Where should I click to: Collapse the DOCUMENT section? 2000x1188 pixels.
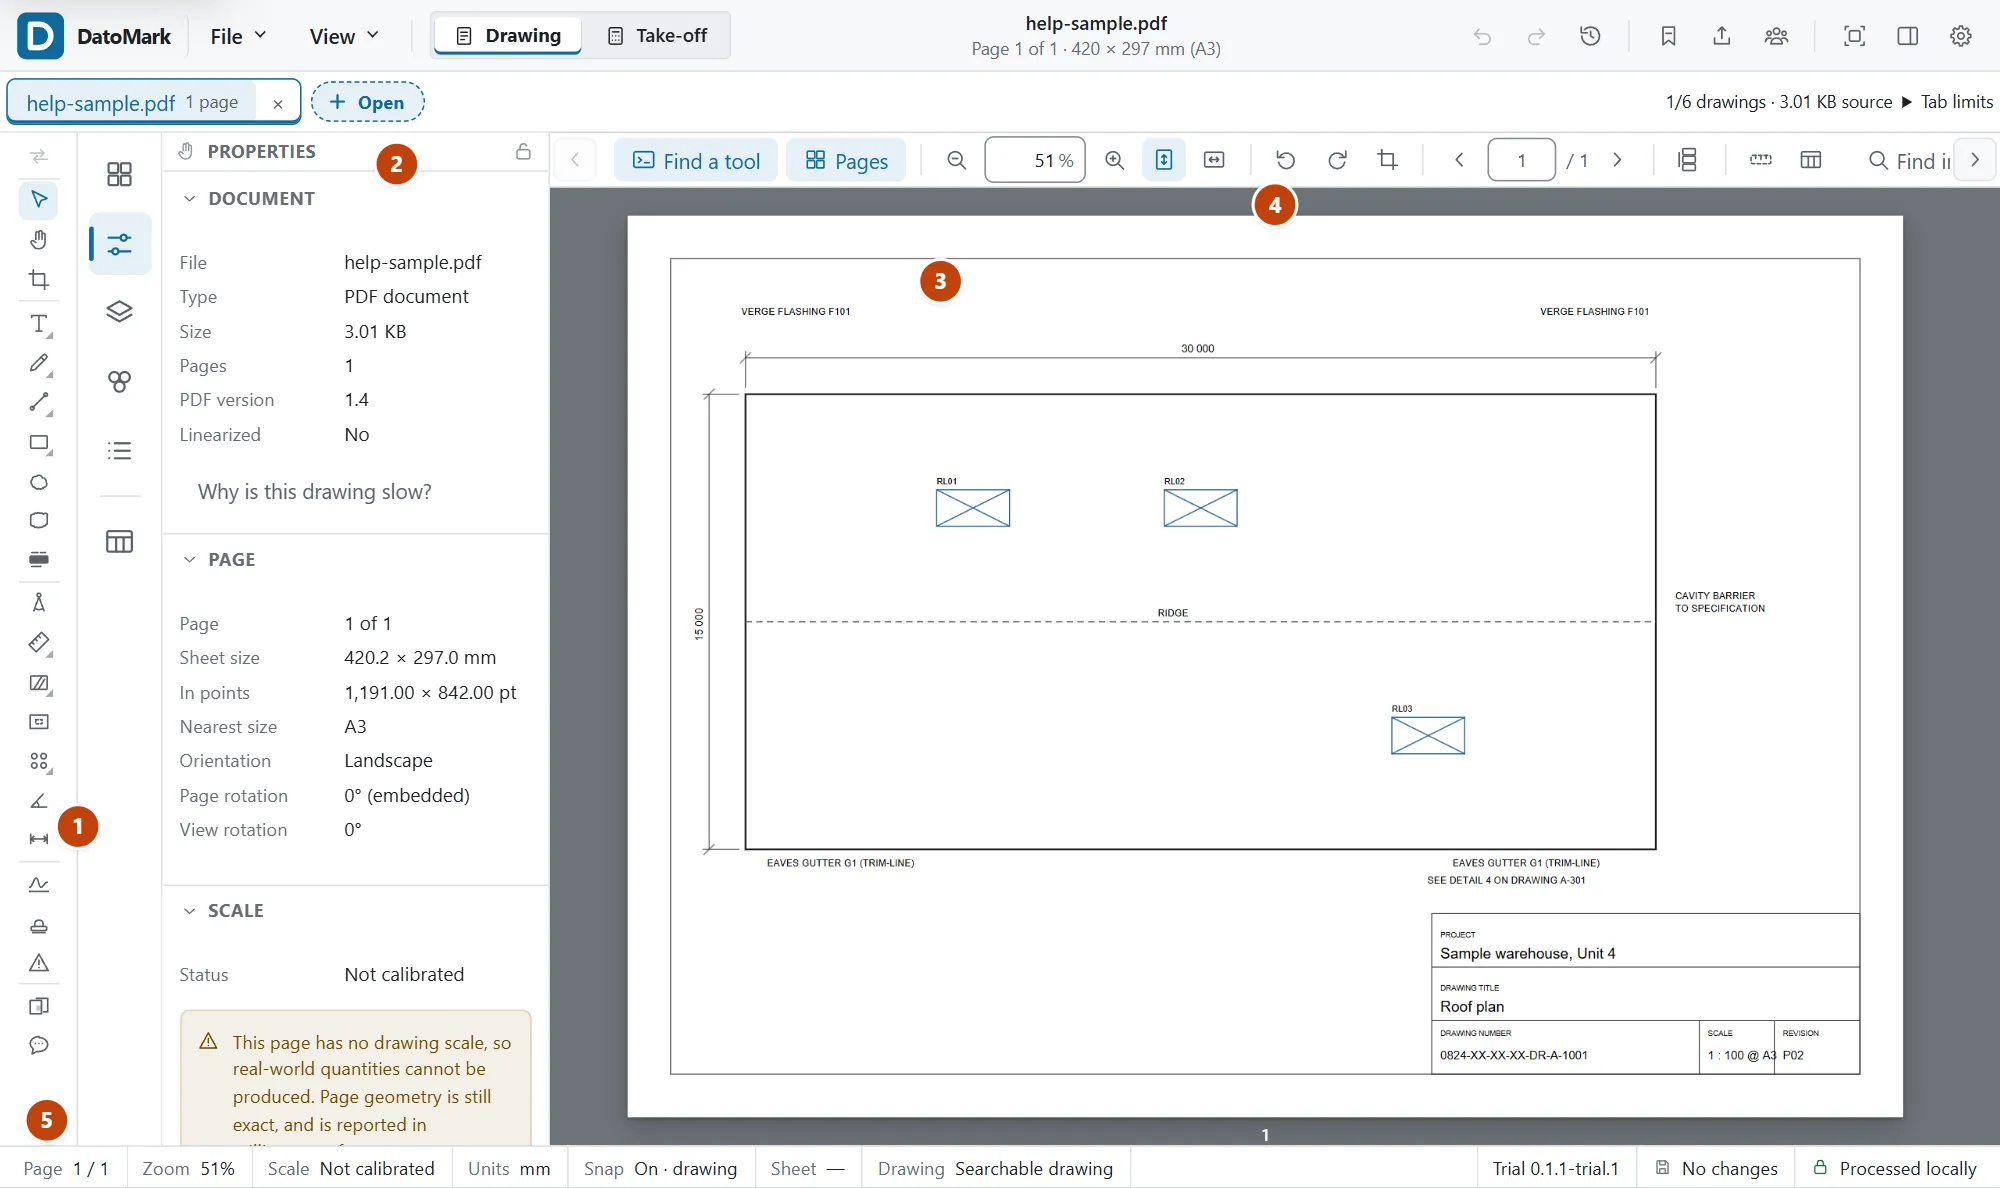[x=189, y=198]
